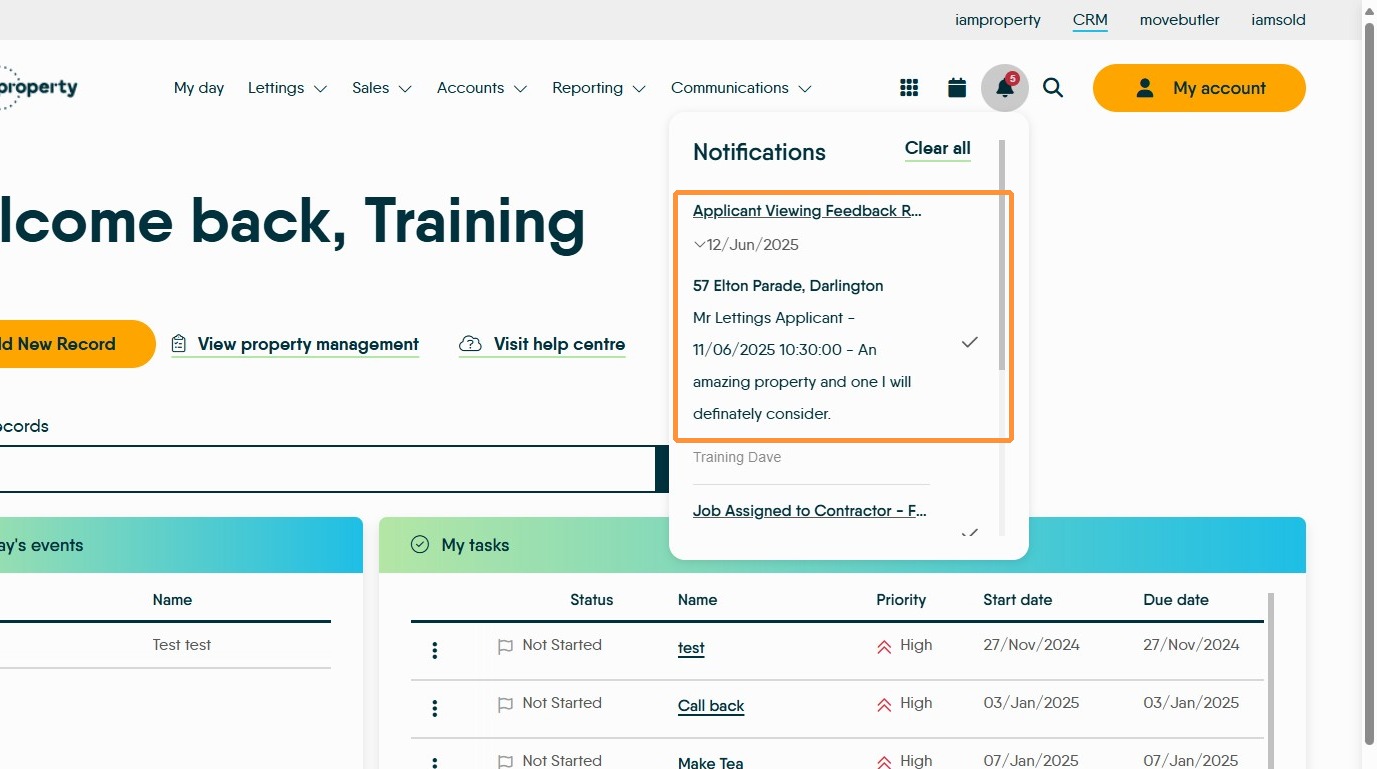
Task: Click the notifications bell icon
Action: (1005, 88)
